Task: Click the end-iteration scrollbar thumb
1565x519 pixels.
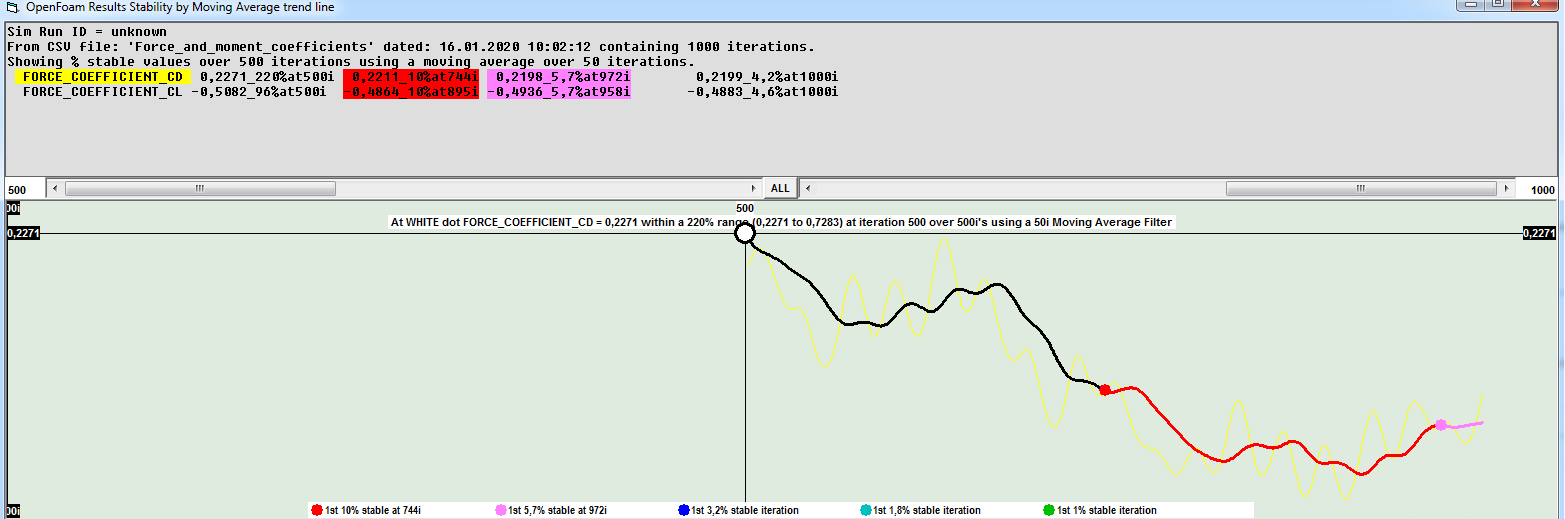Action: coord(1361,188)
